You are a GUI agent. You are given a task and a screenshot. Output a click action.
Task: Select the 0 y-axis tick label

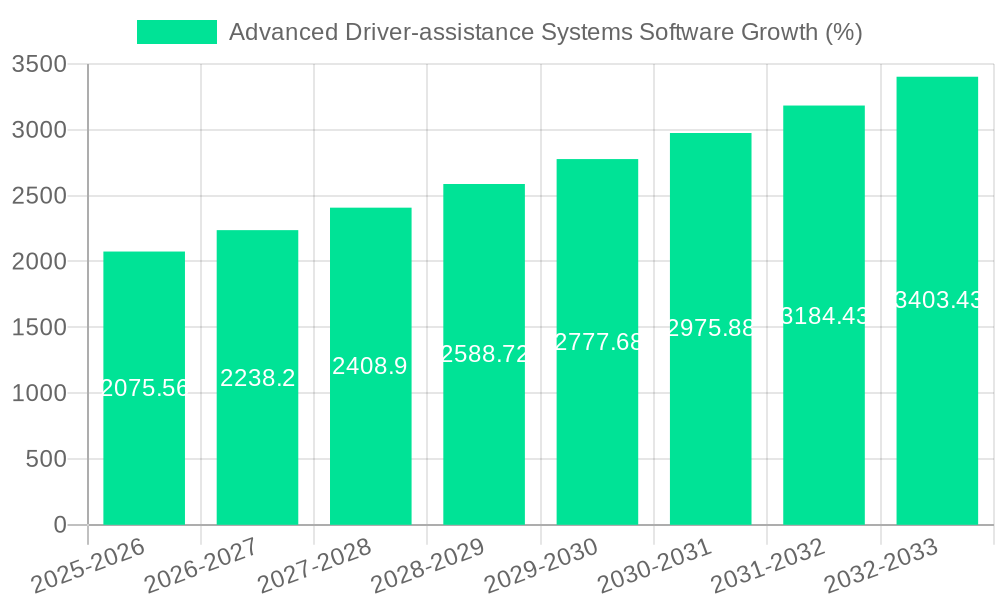pos(61,522)
